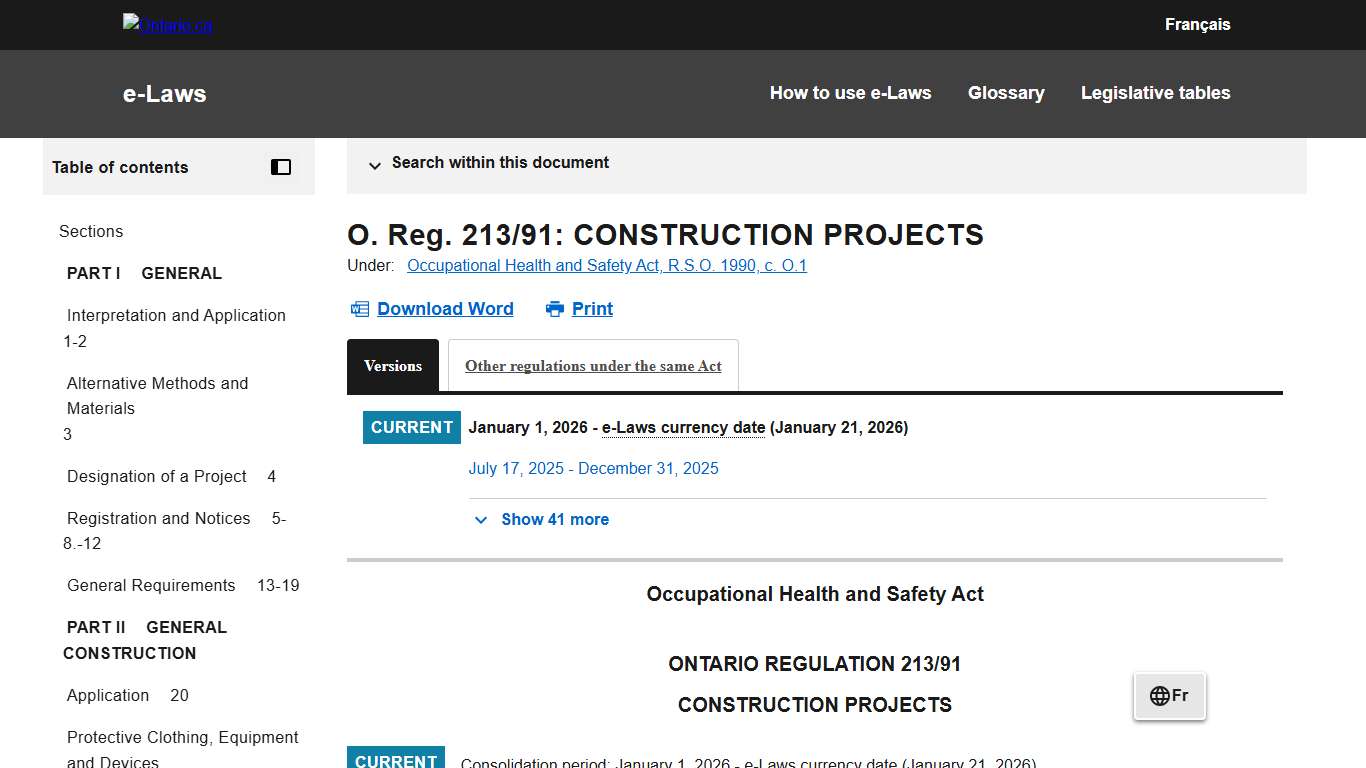
Task: Click the globe icon next to Fr
Action: (1160, 696)
